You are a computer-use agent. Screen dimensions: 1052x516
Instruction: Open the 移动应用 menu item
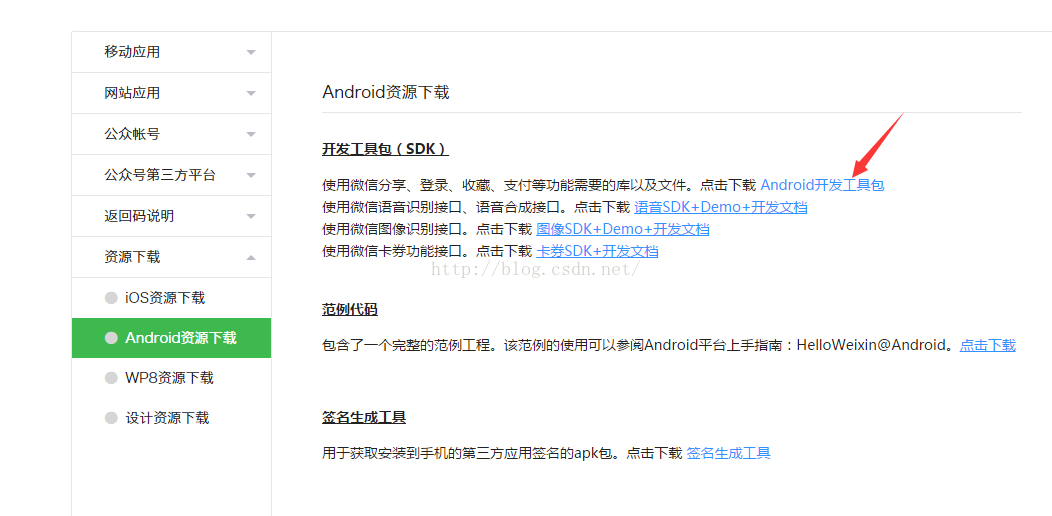(x=172, y=52)
